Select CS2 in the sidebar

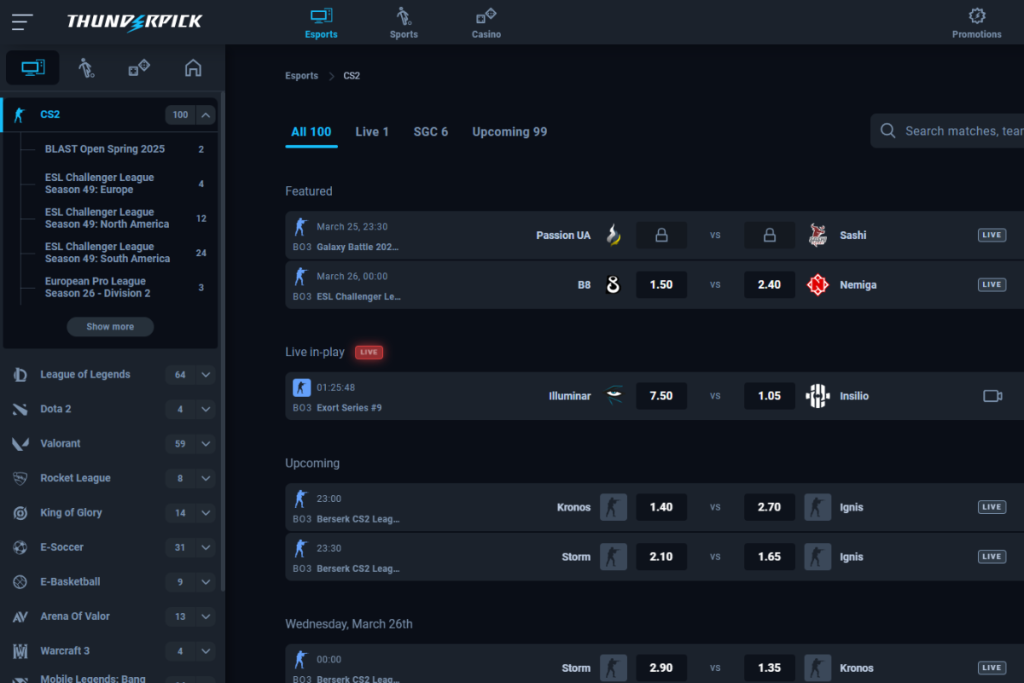point(50,114)
